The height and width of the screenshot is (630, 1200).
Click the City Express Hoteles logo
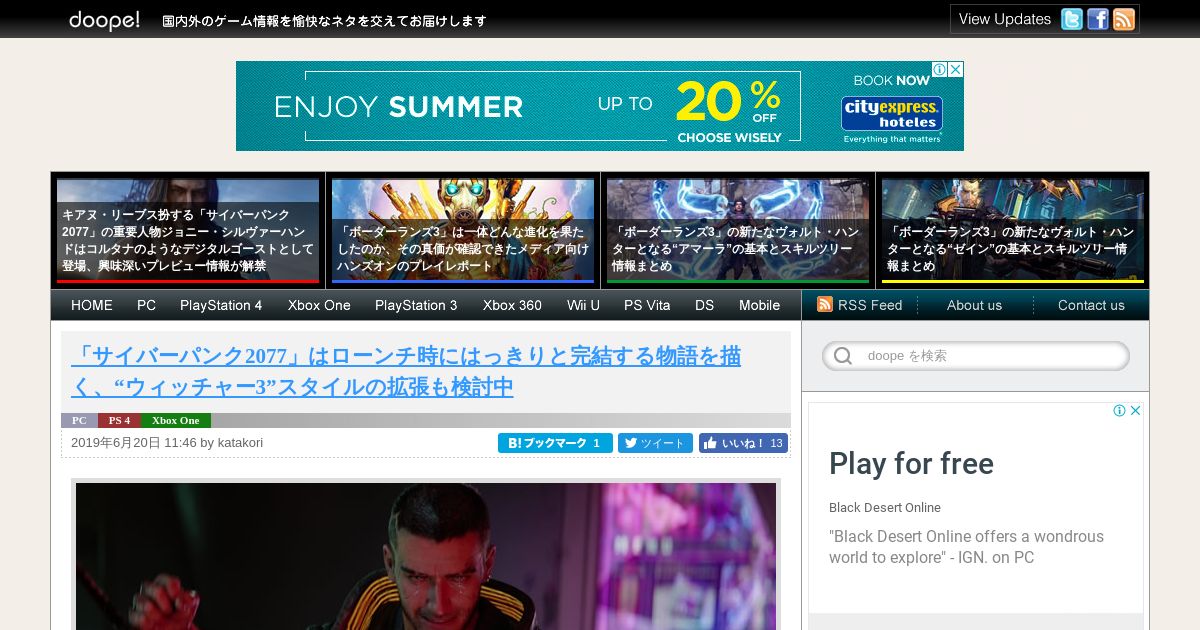point(892,113)
